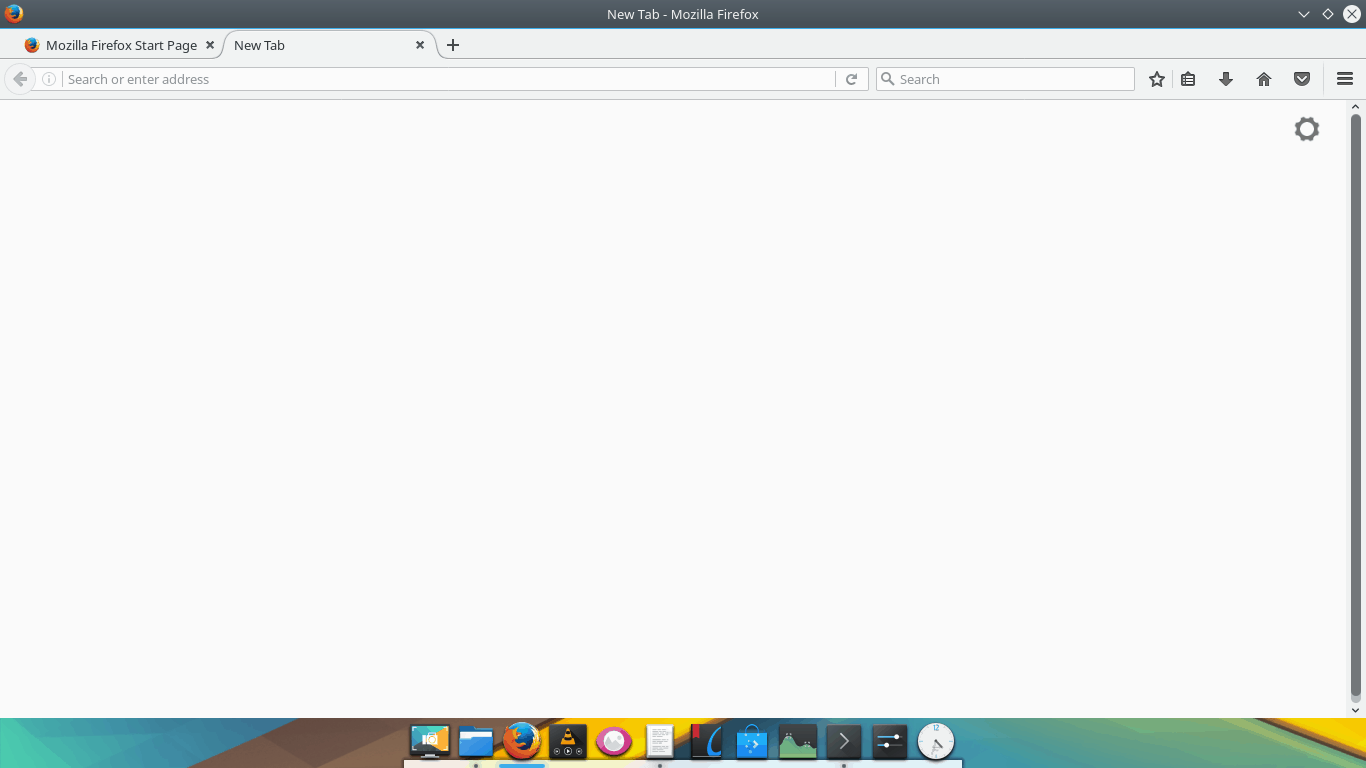Save page to Pocket
The image size is (1366, 768).
(1302, 79)
